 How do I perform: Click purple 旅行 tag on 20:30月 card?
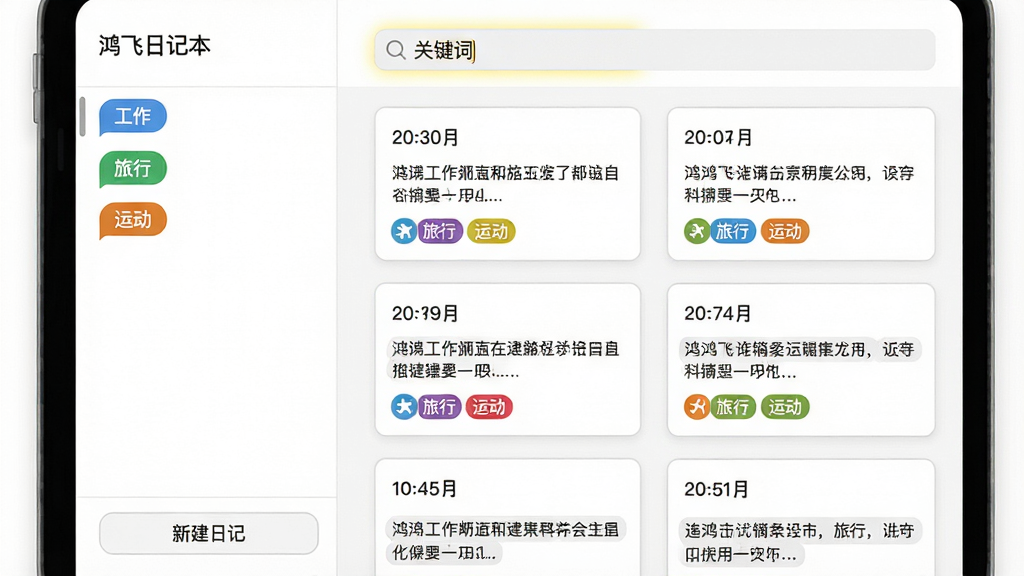[x=440, y=231]
